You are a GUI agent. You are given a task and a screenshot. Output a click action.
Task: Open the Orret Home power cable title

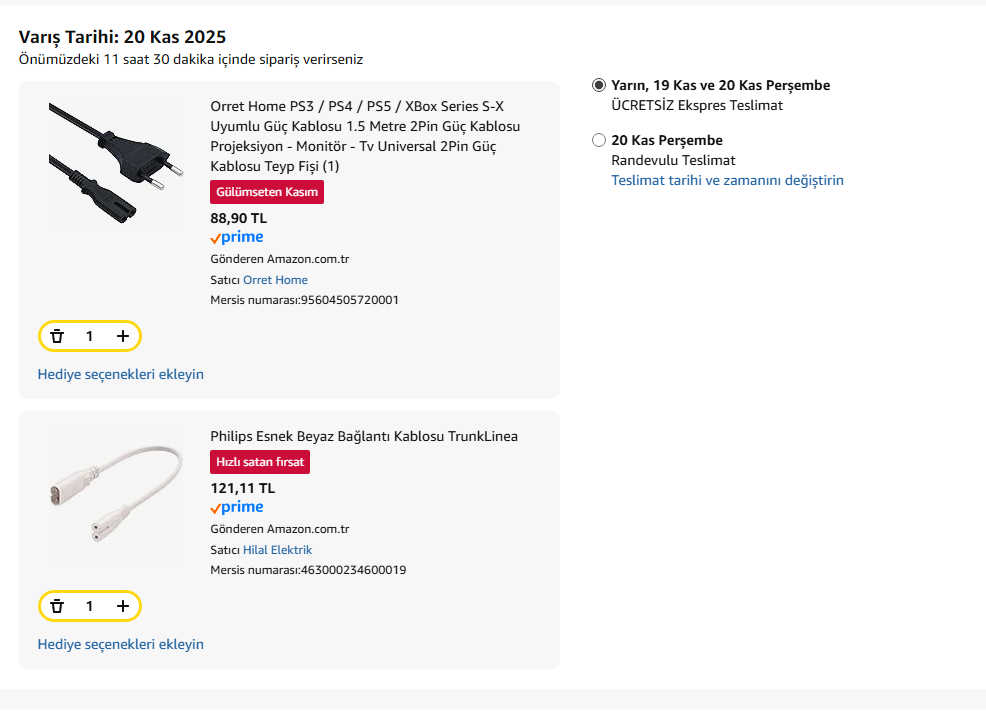pyautogui.click(x=365, y=136)
